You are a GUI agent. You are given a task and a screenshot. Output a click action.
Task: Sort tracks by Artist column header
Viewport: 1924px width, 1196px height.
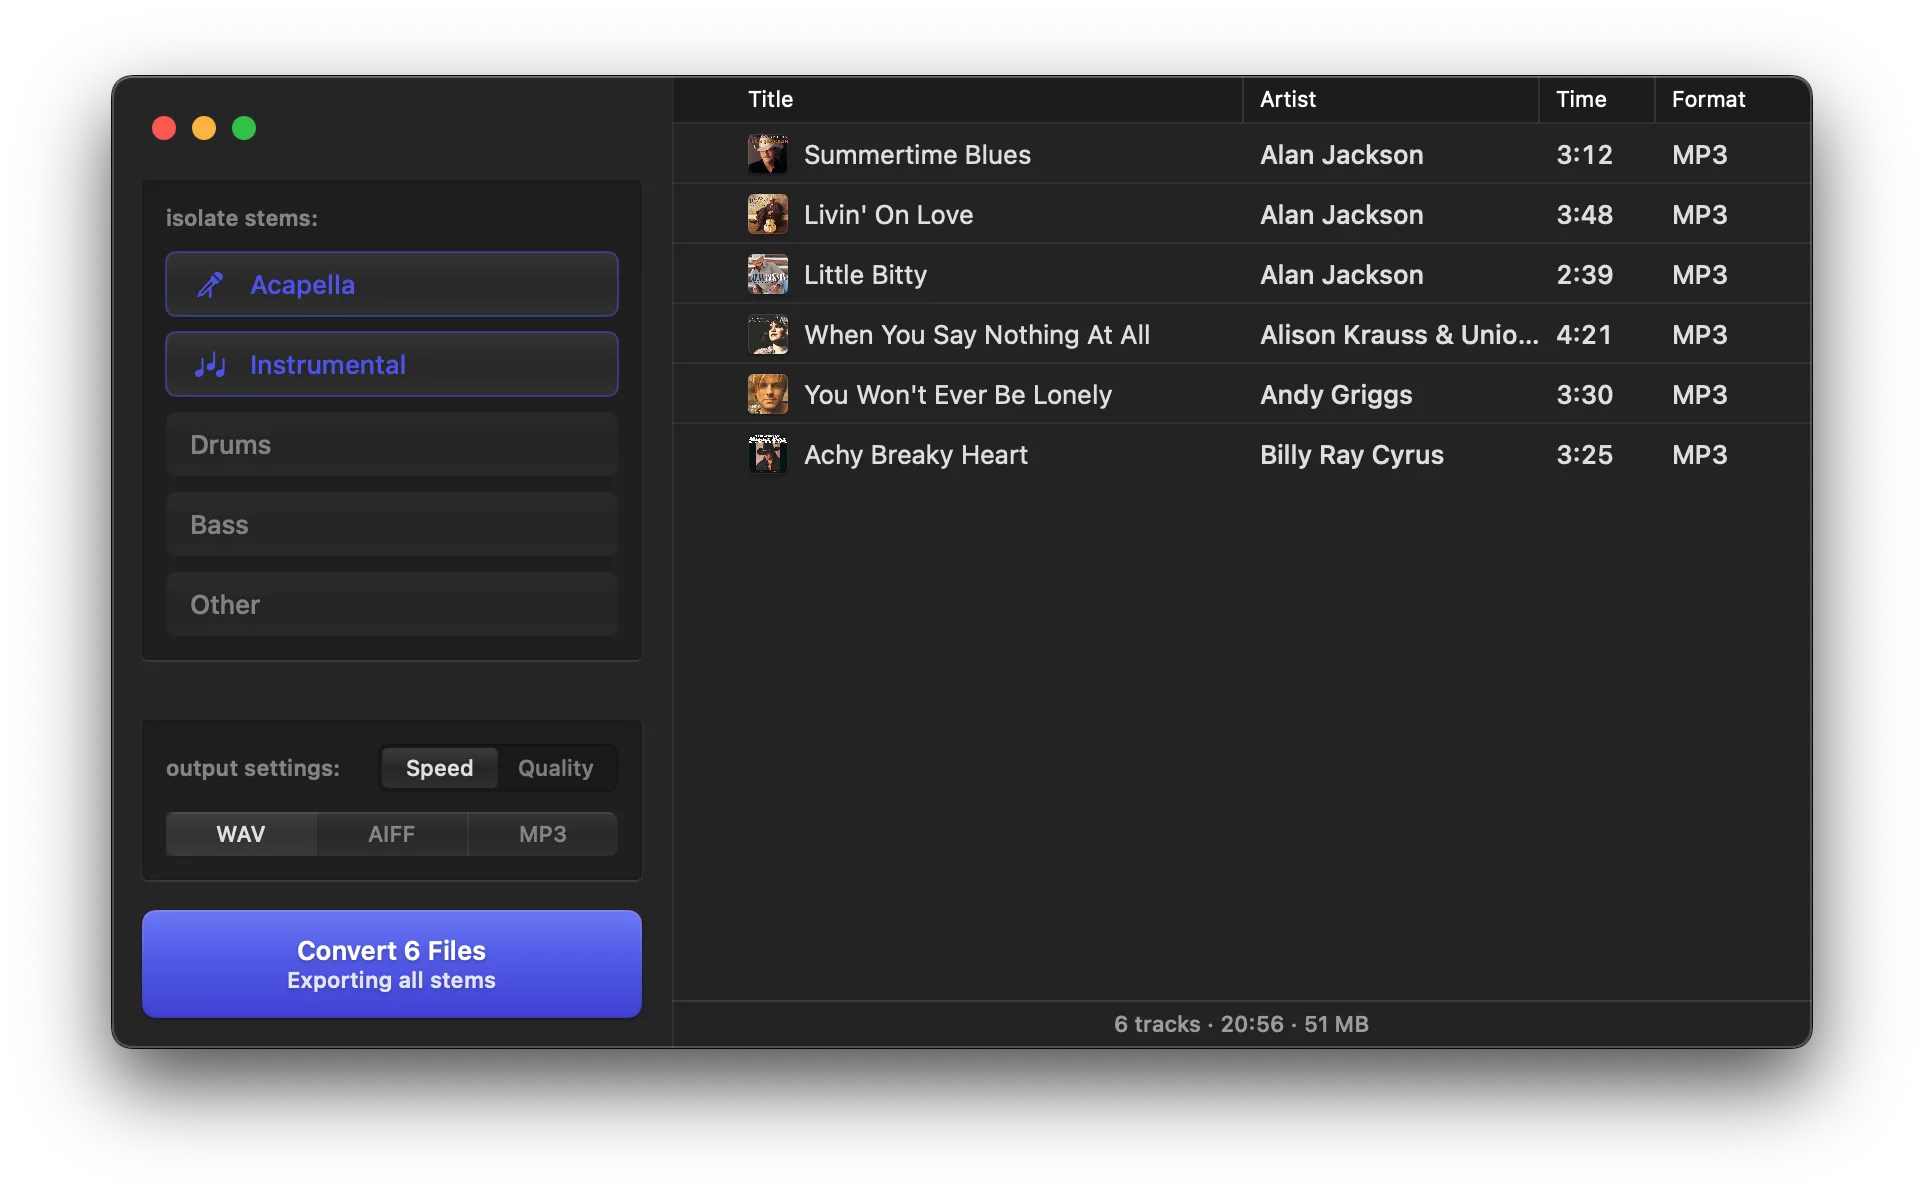pos(1287,99)
